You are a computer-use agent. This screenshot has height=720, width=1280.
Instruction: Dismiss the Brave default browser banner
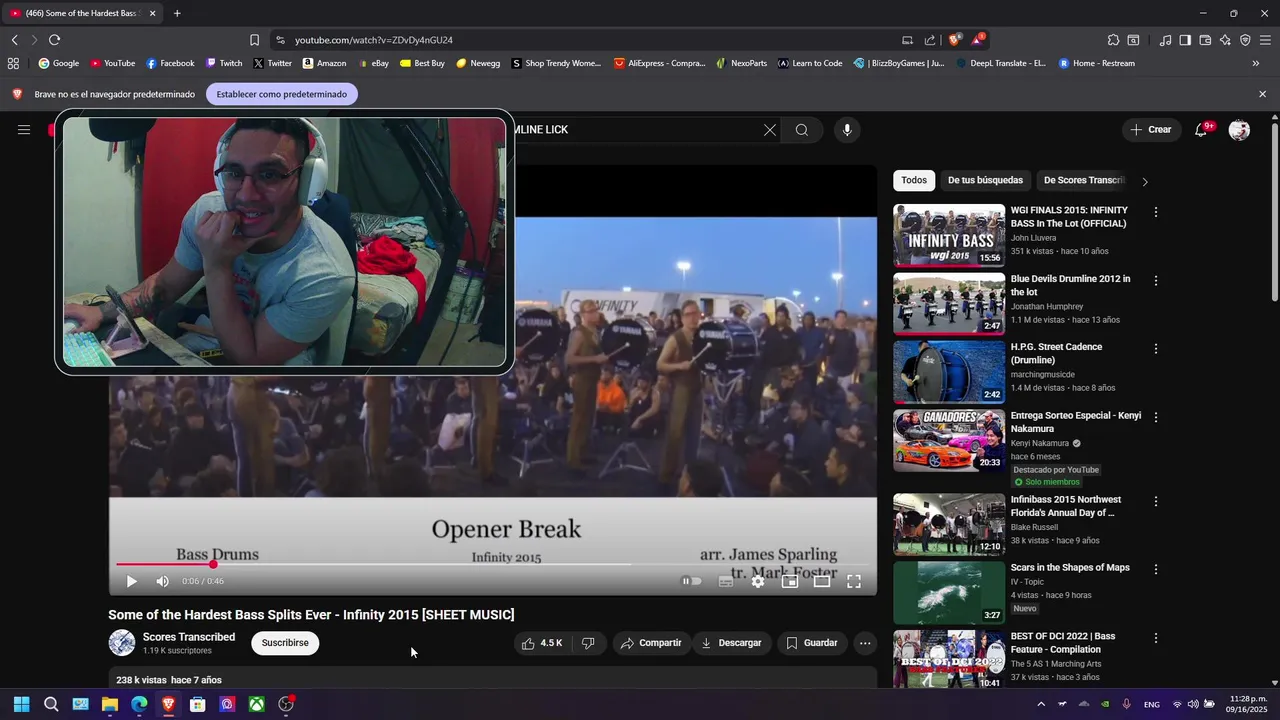[1262, 94]
